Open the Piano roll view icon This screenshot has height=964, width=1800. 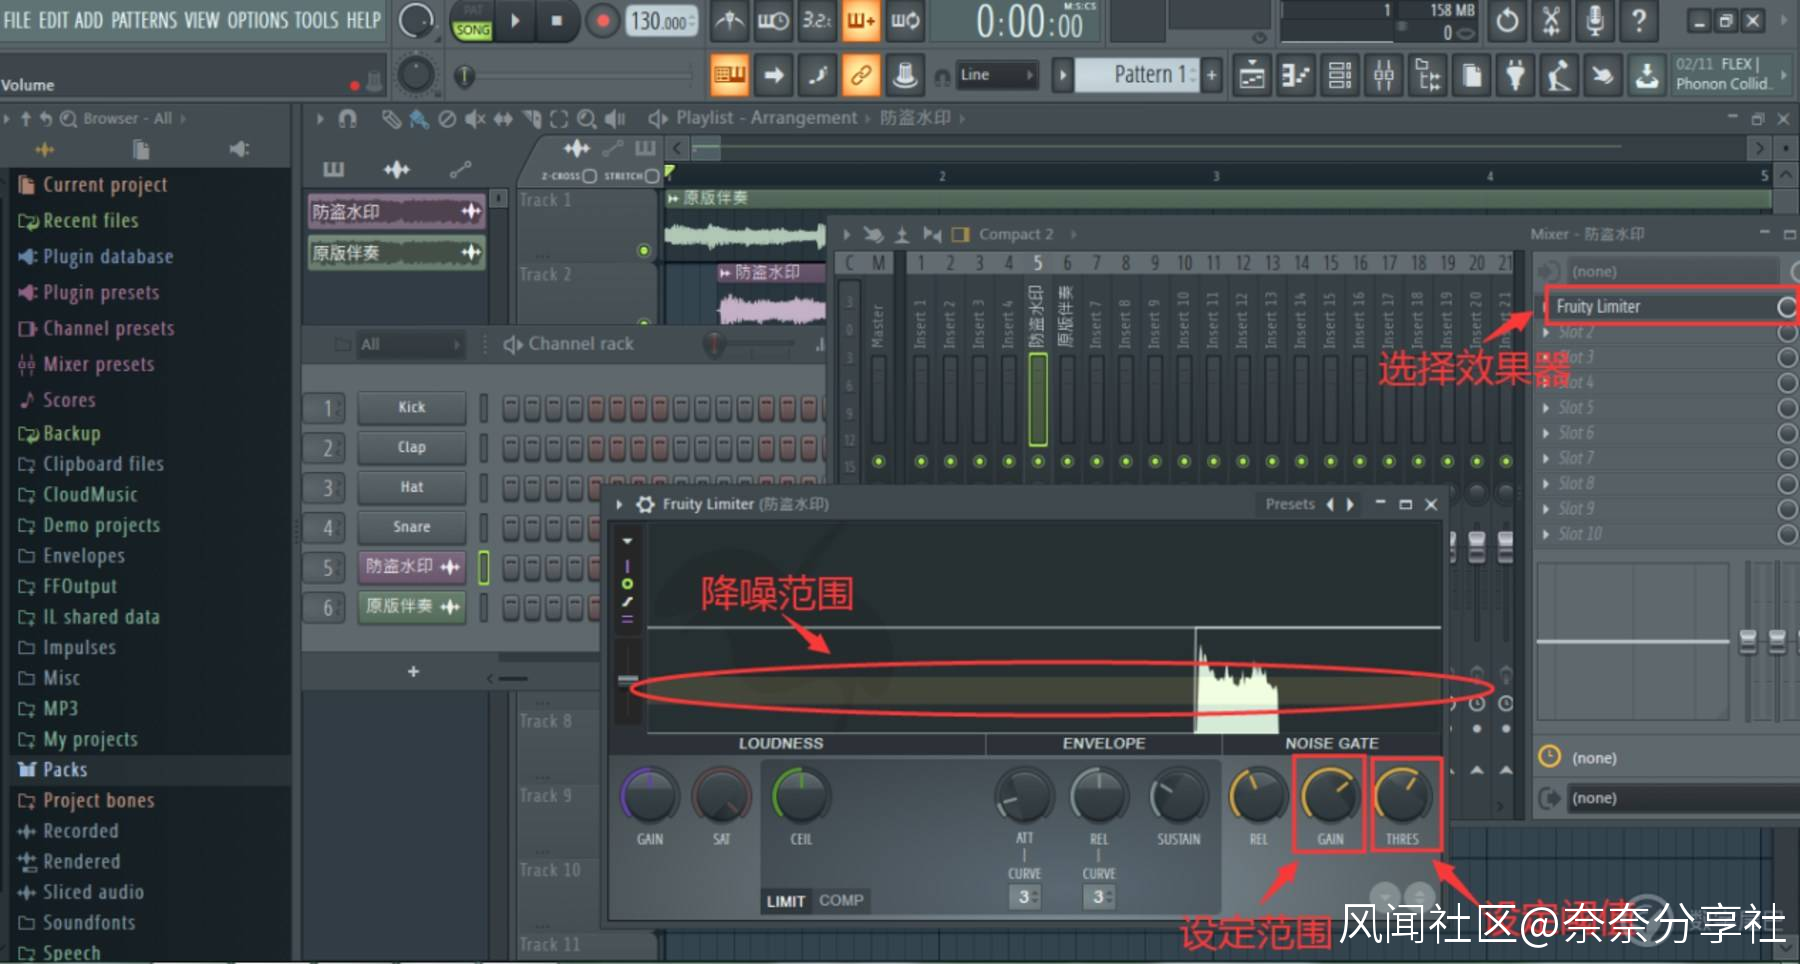[x=1295, y=75]
